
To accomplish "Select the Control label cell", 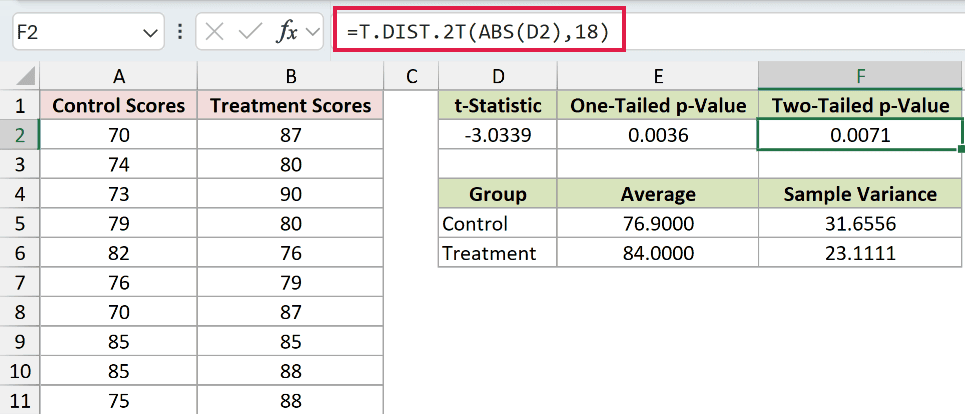I will [x=498, y=224].
